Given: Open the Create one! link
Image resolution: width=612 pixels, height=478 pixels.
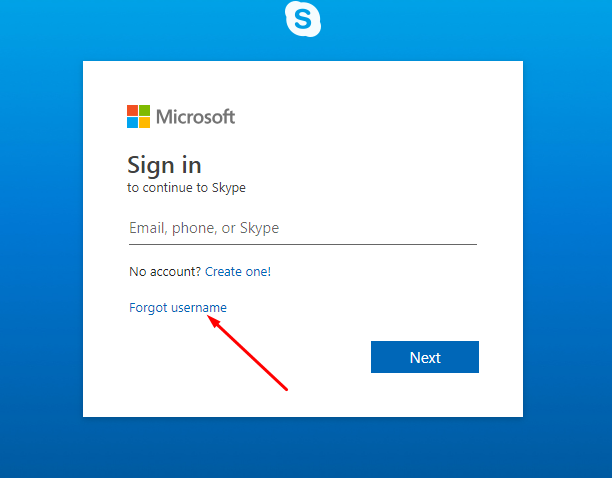Looking at the screenshot, I should 238,272.
